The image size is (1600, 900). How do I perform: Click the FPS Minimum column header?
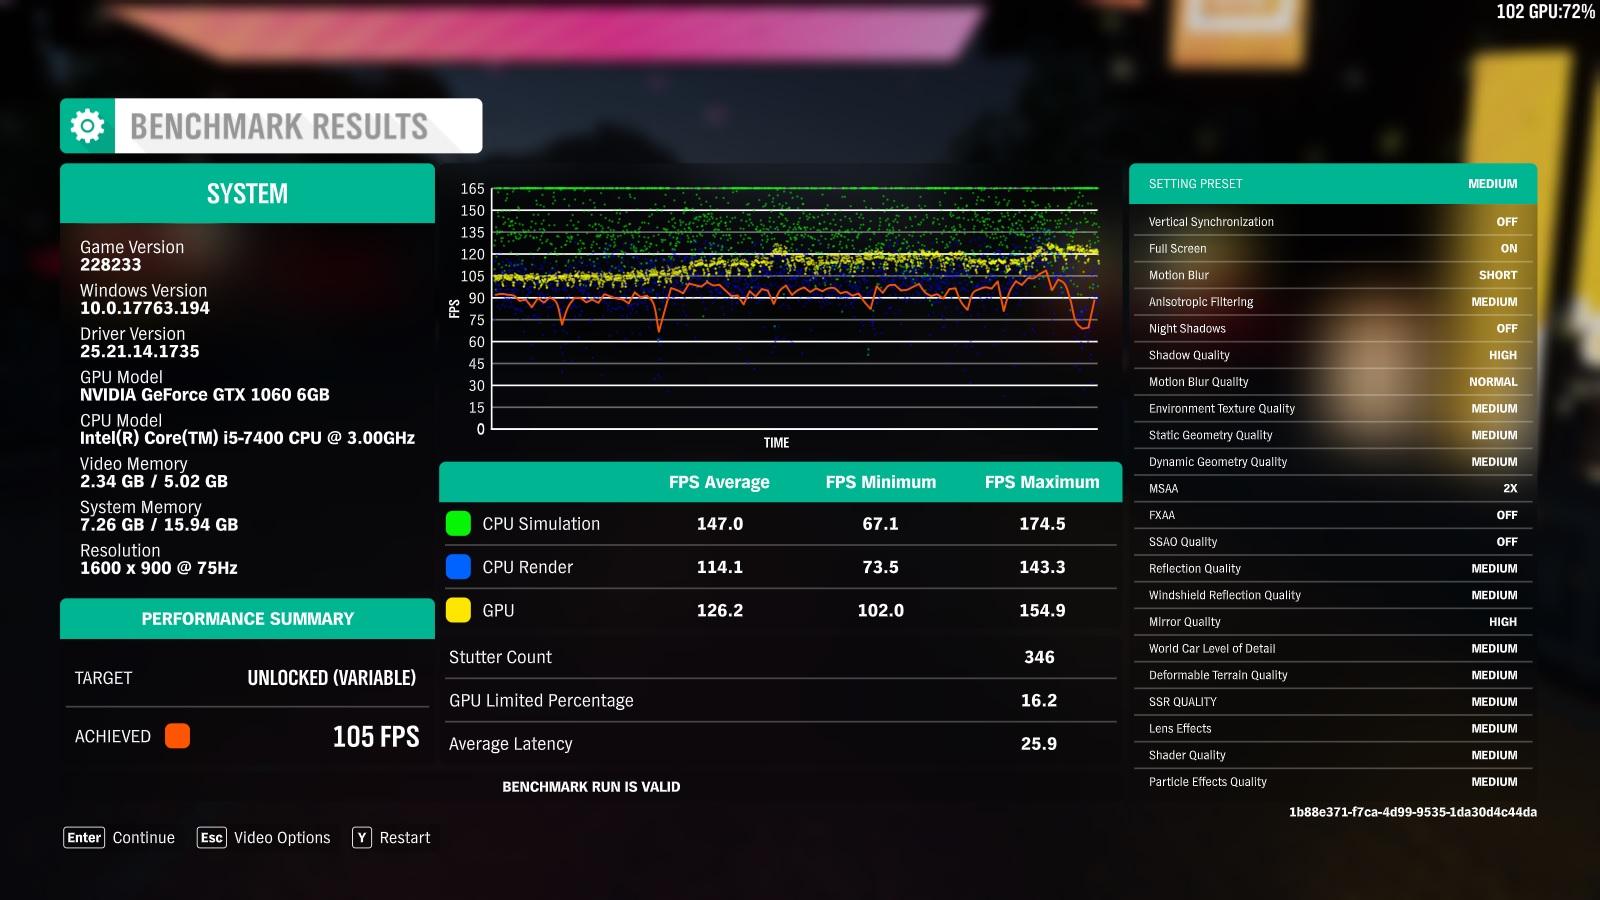(x=881, y=482)
